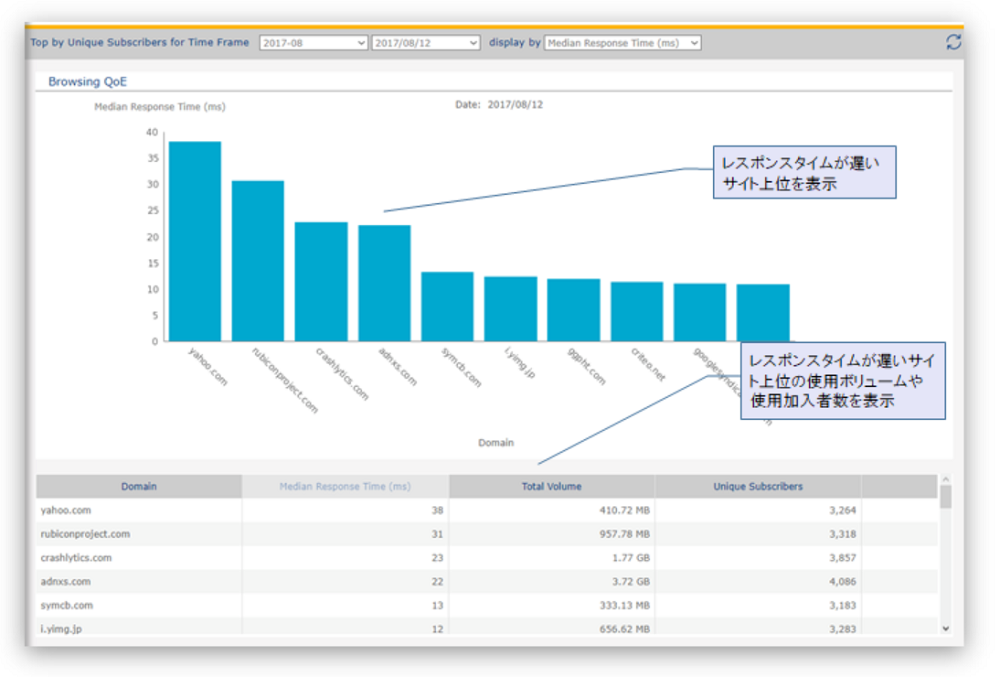Click the Browsing QoE panel title
Screen dimensions: 1000x677
87,82
